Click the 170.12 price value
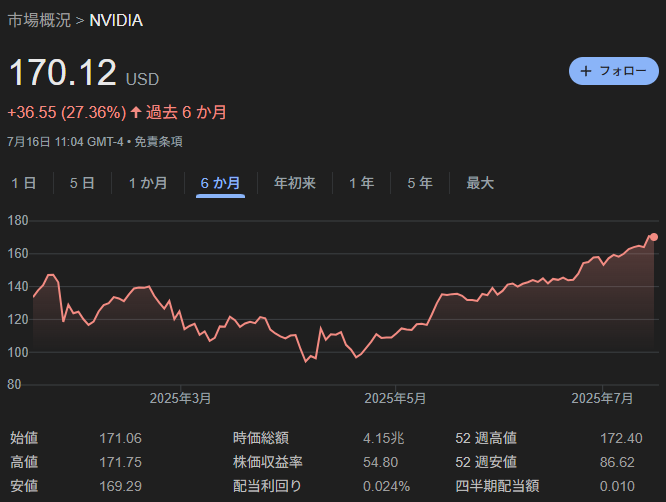This screenshot has height=502, width=666. [62, 72]
